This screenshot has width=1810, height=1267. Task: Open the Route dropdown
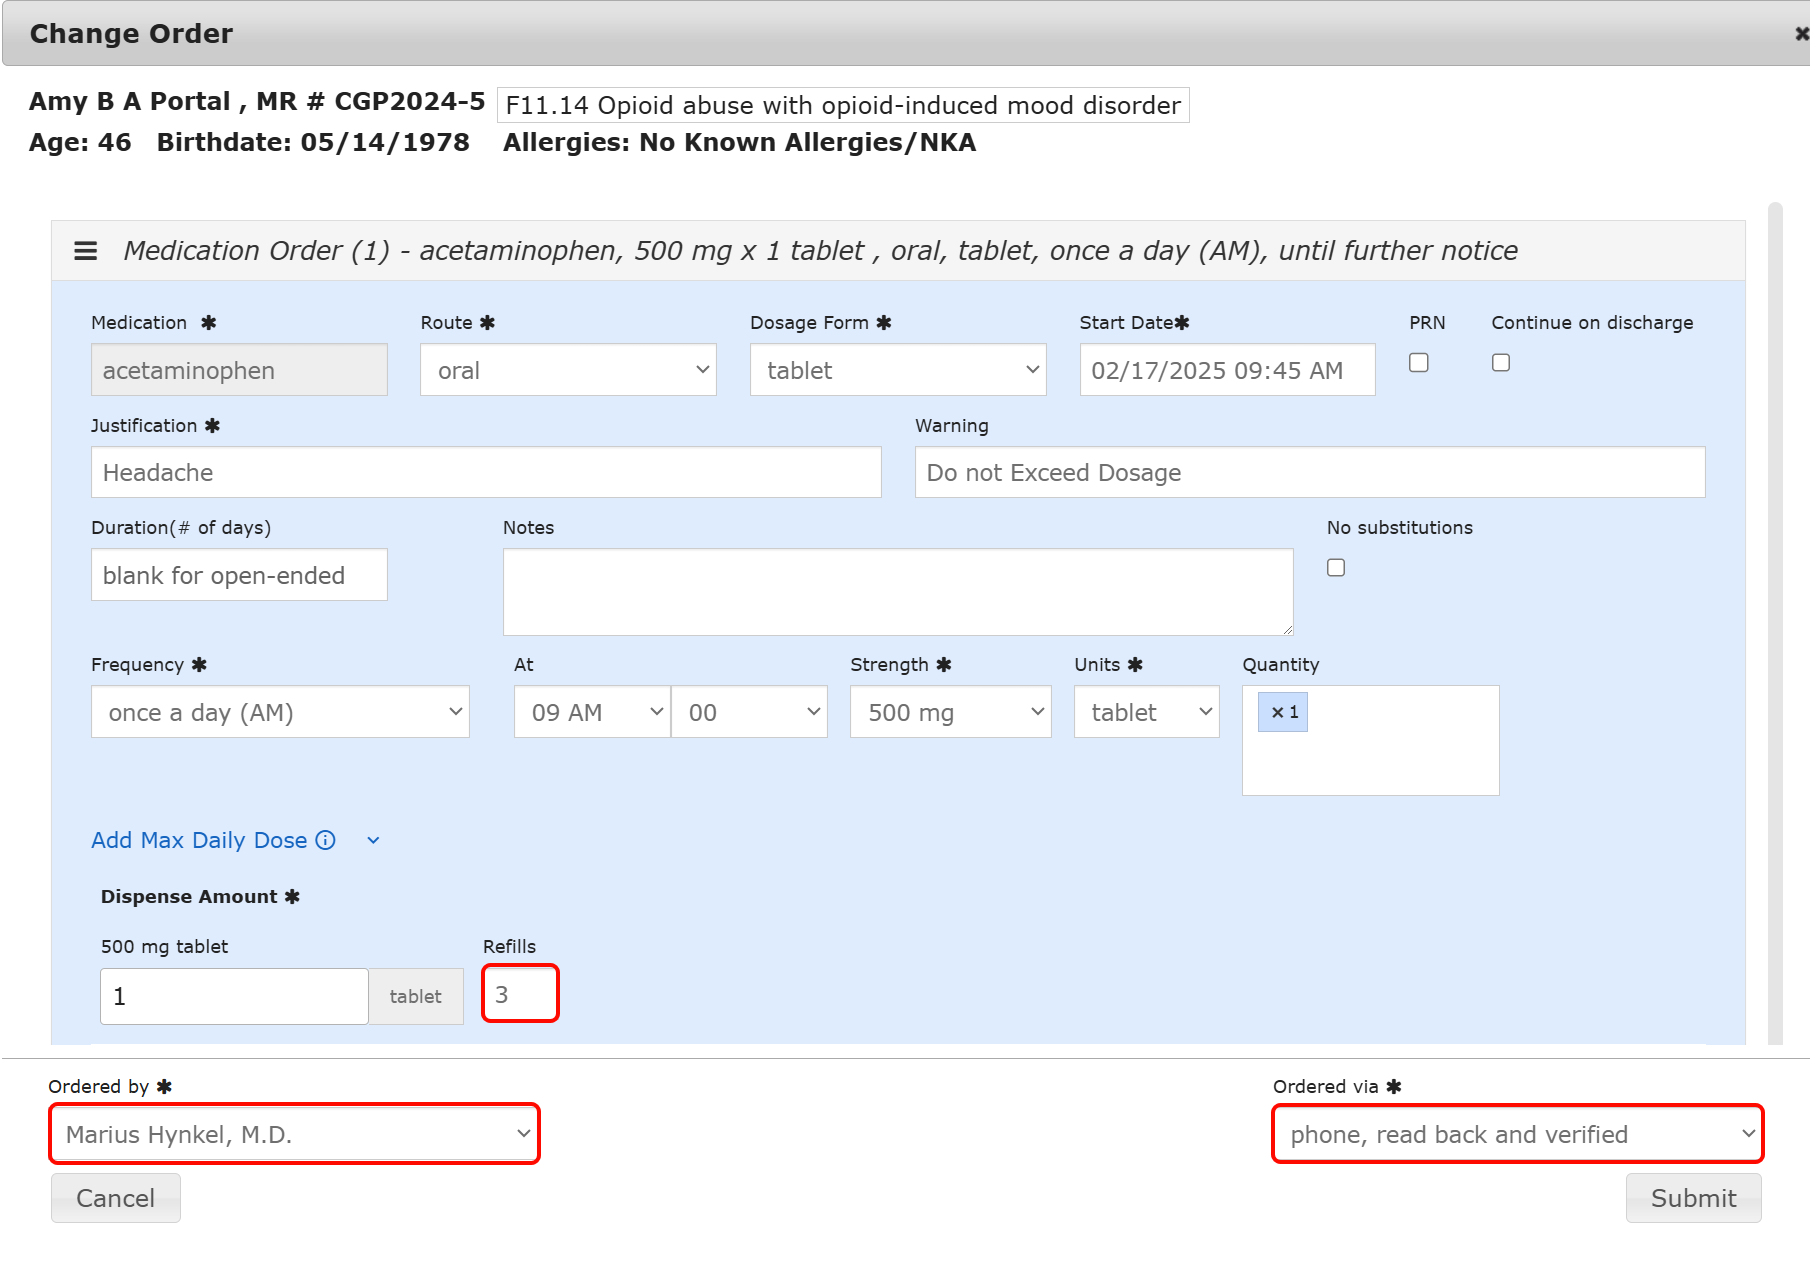[x=568, y=370]
